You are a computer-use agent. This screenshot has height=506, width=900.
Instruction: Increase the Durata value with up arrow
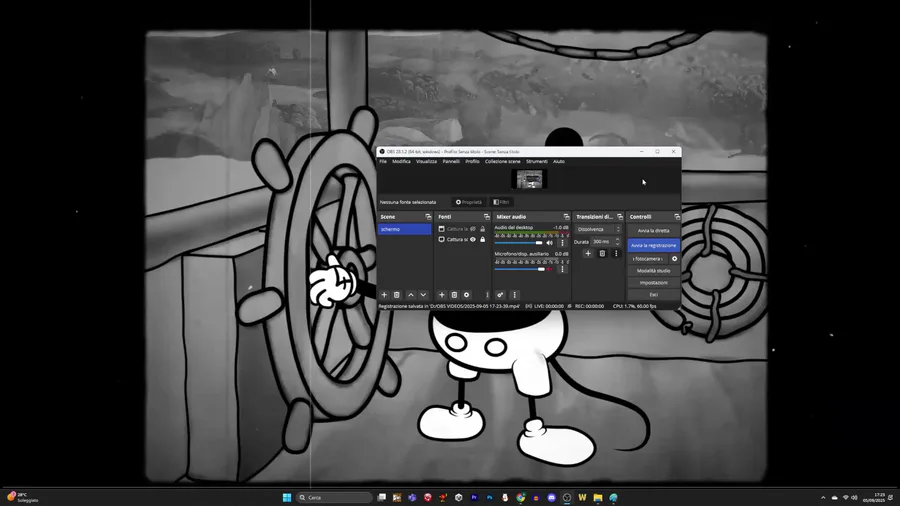(x=618, y=239)
